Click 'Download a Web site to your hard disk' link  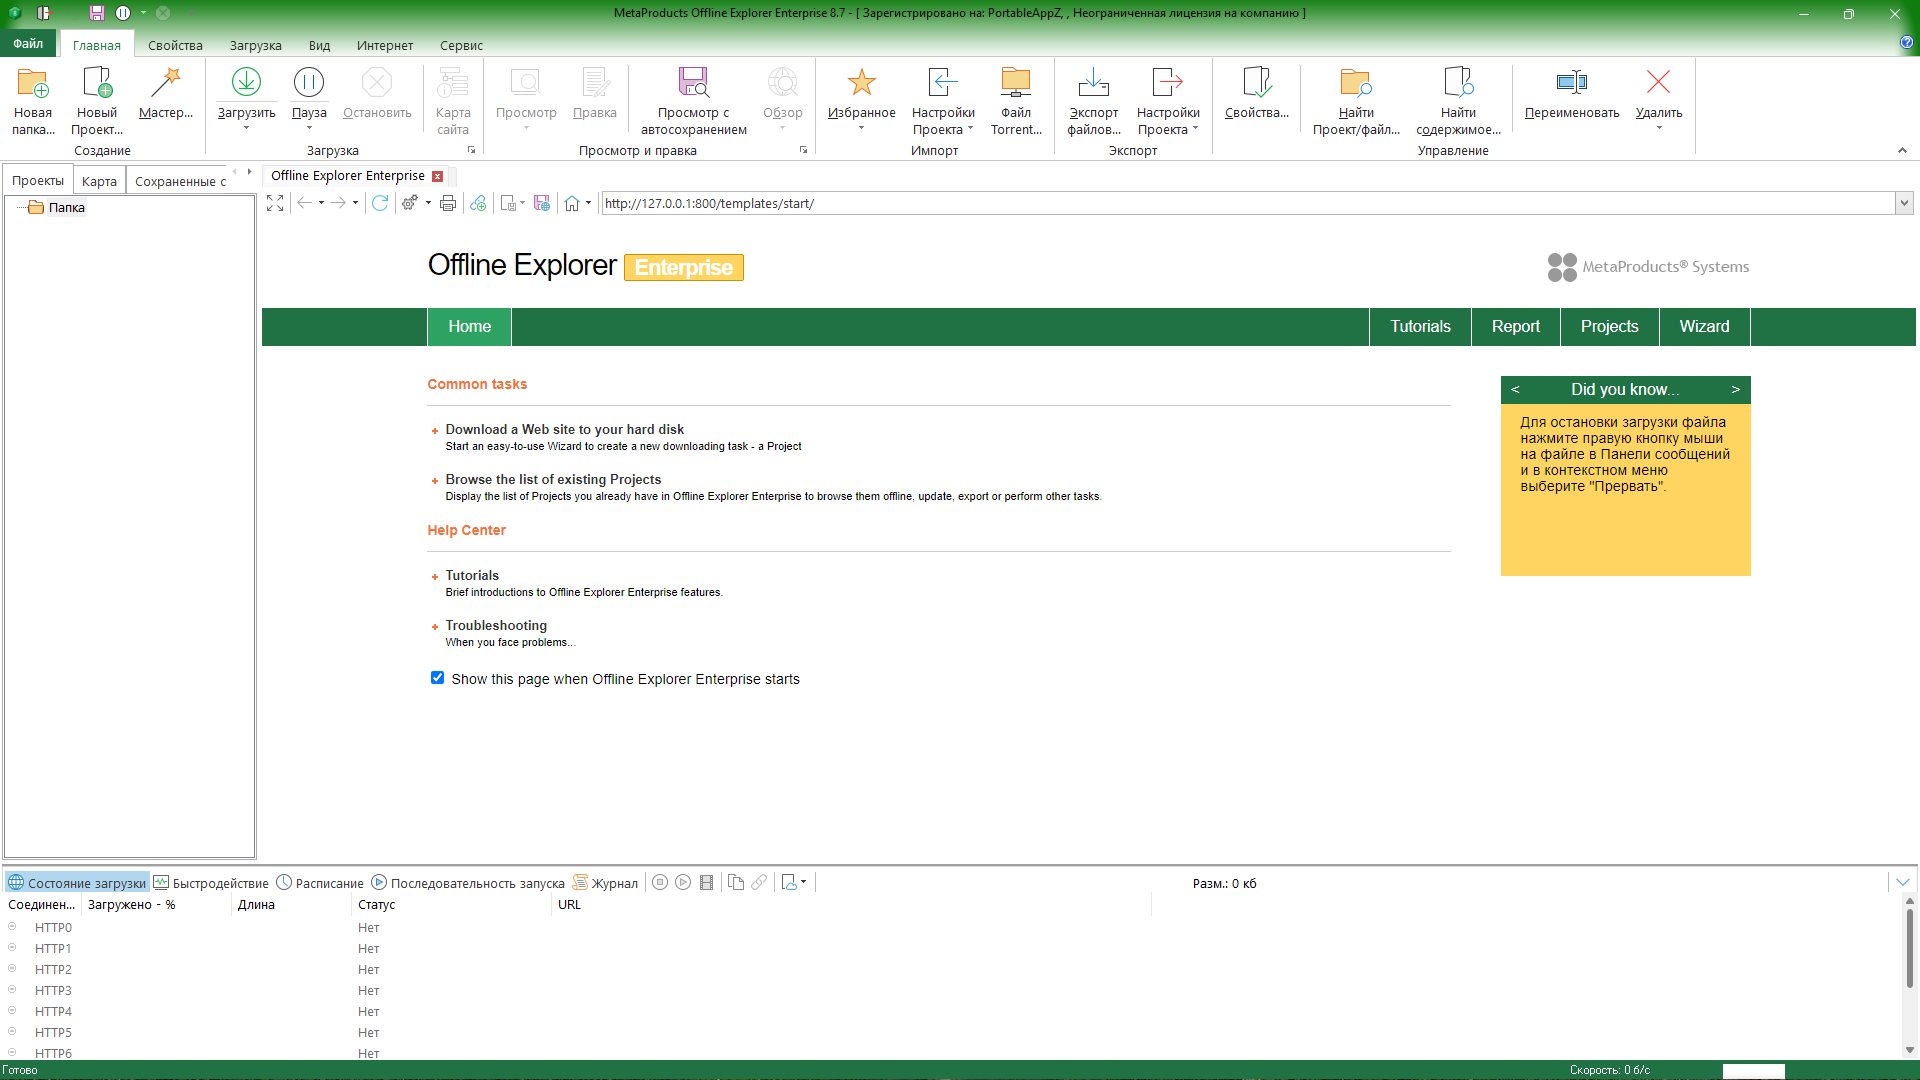tap(564, 429)
